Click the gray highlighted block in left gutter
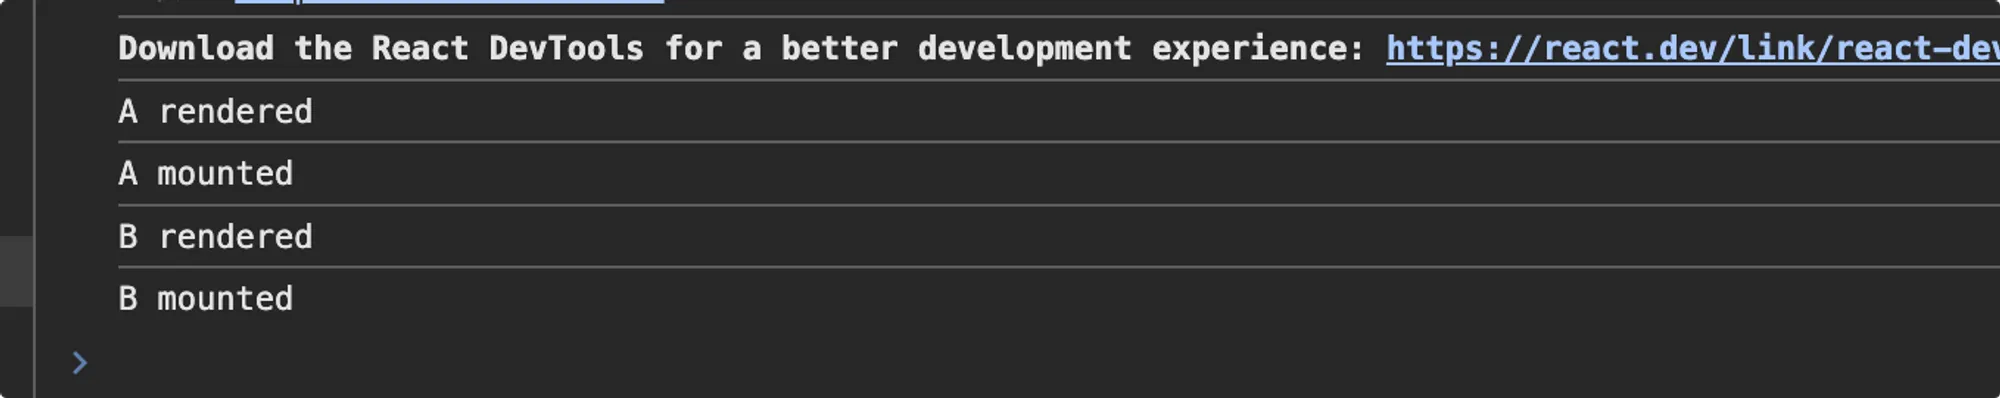The image size is (2000, 398). click(16, 271)
